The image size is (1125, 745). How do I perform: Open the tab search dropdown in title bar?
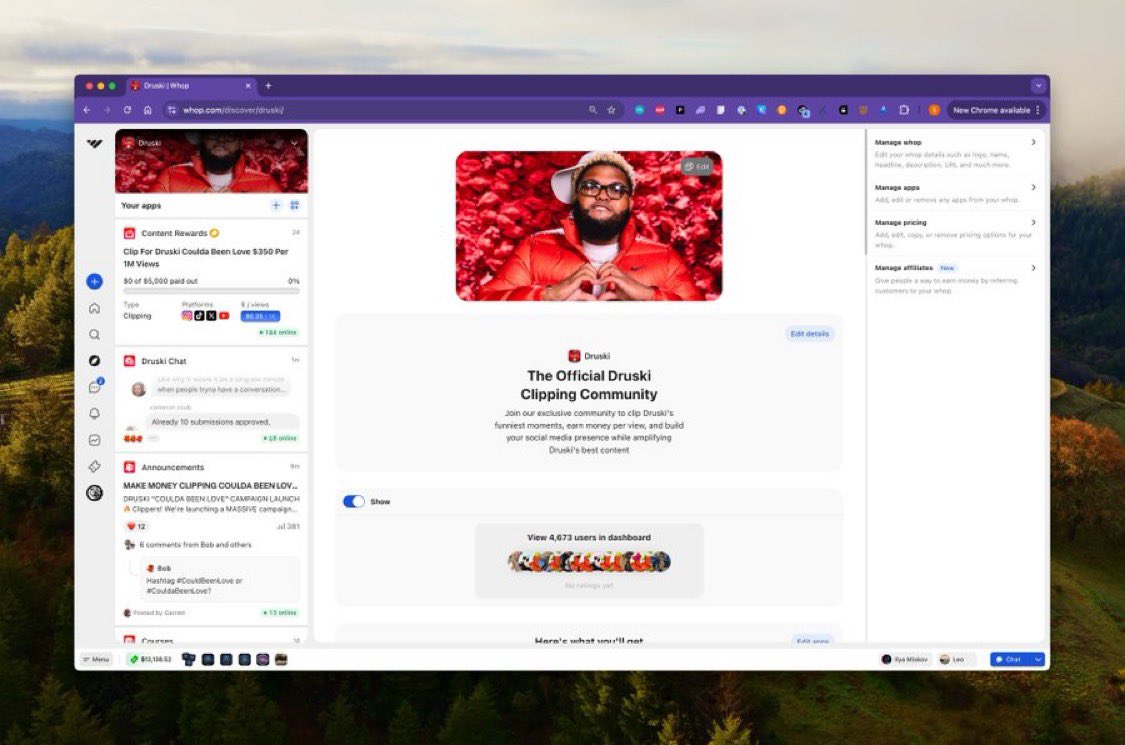click(x=1038, y=85)
